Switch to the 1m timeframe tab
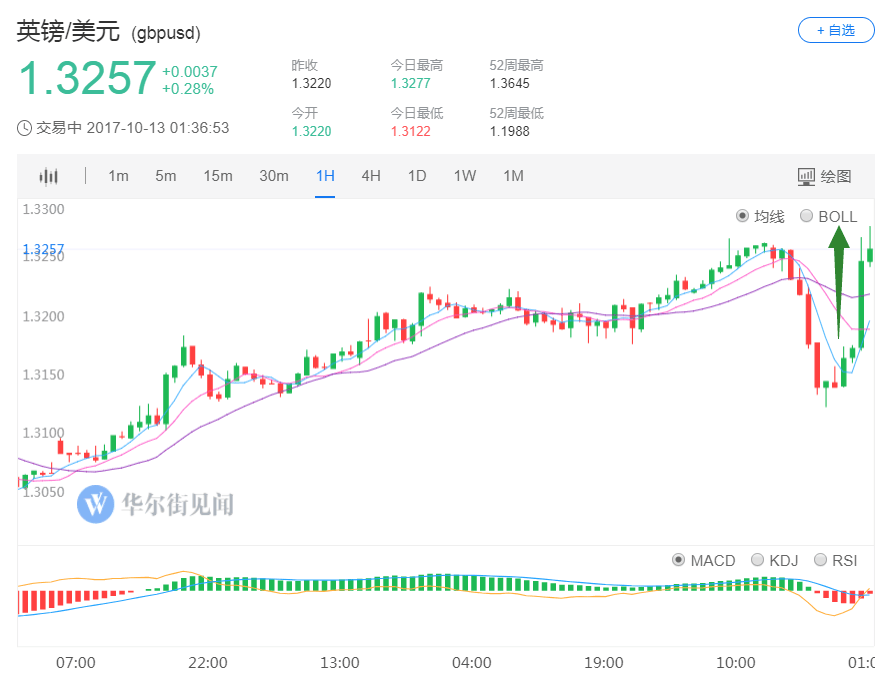 click(x=118, y=176)
